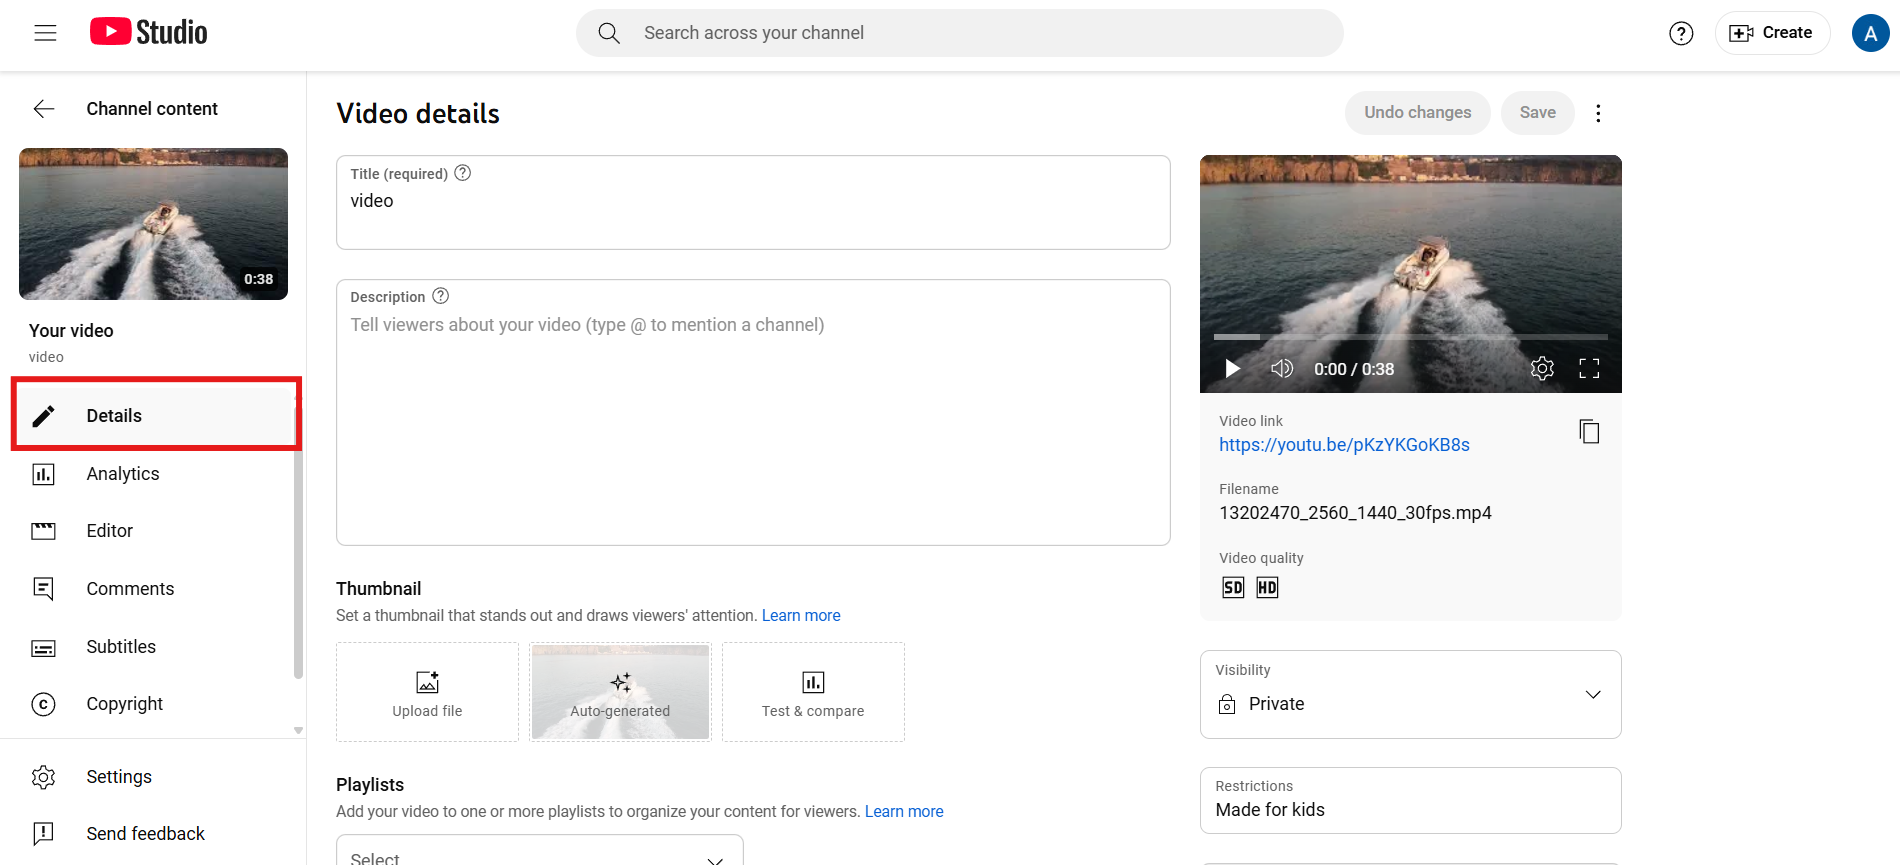Open the youtu.be video link
This screenshot has width=1900, height=865.
[1344, 445]
